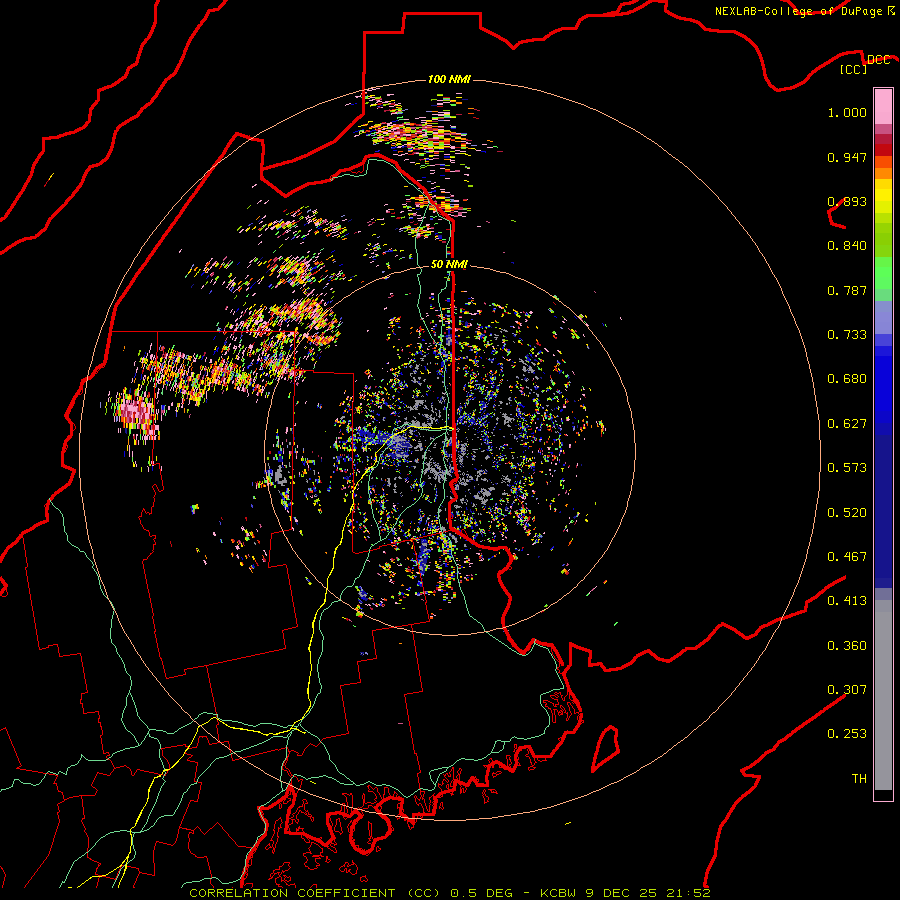900x900 pixels.
Task: Click the 50 NMI range ring label
Action: coord(449,264)
